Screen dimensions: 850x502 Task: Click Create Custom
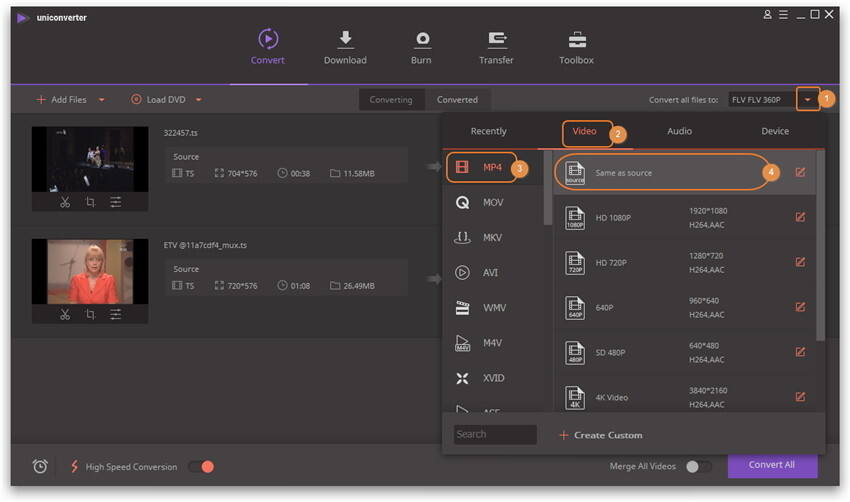click(601, 435)
